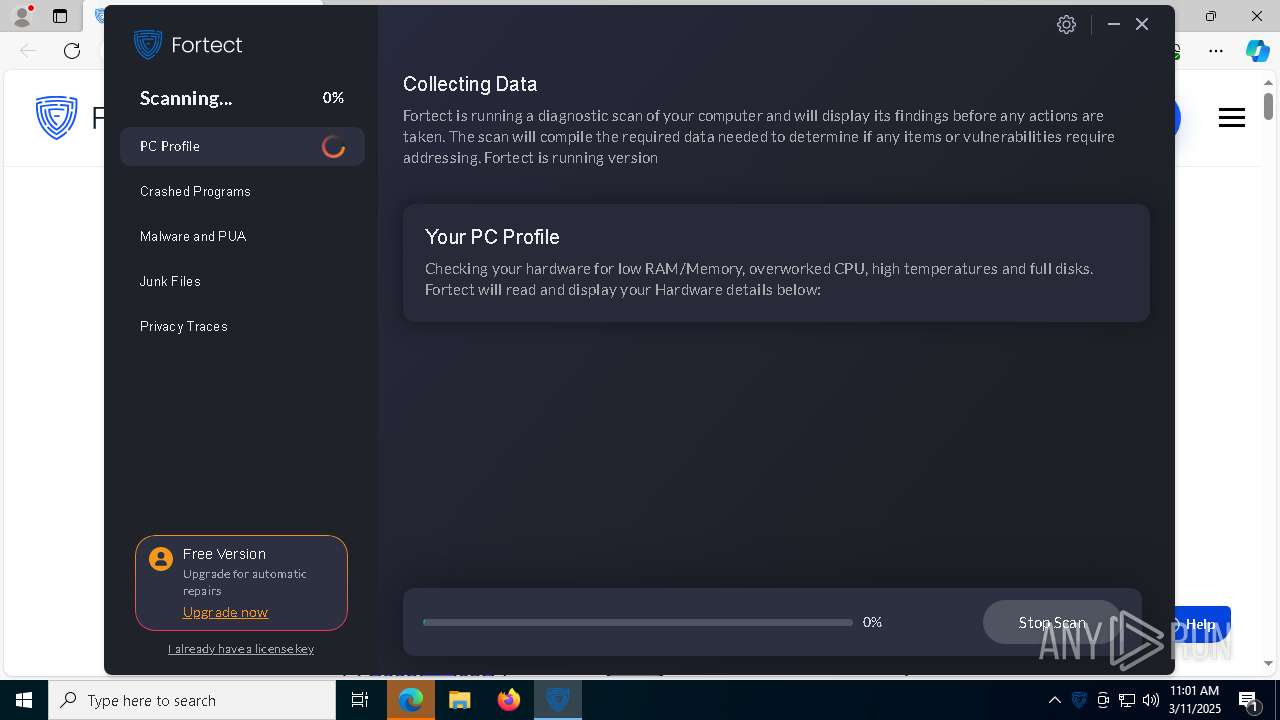Minimize the Fortect window
Viewport: 1280px width, 720px height.
coord(1113,24)
